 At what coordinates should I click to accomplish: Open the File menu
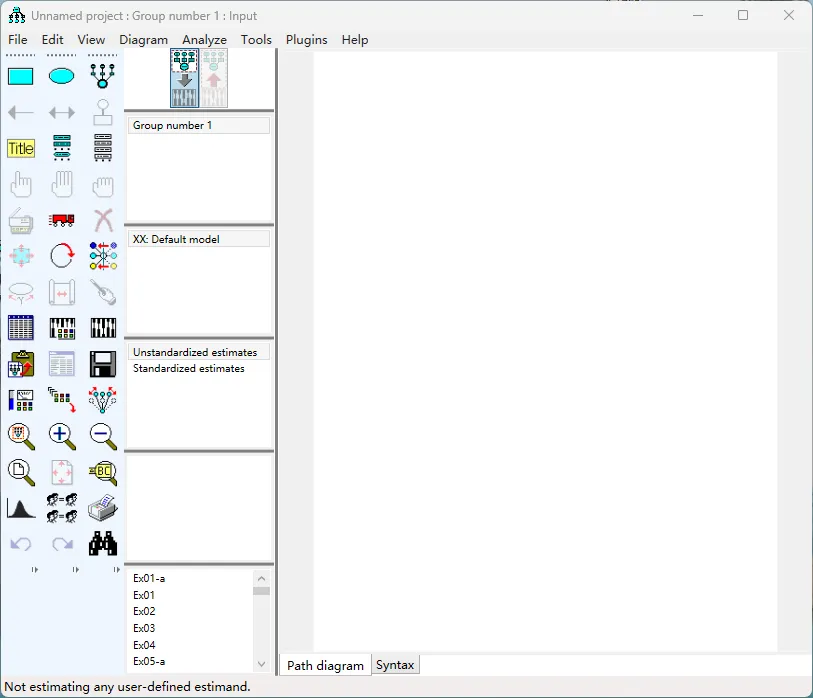(18, 40)
